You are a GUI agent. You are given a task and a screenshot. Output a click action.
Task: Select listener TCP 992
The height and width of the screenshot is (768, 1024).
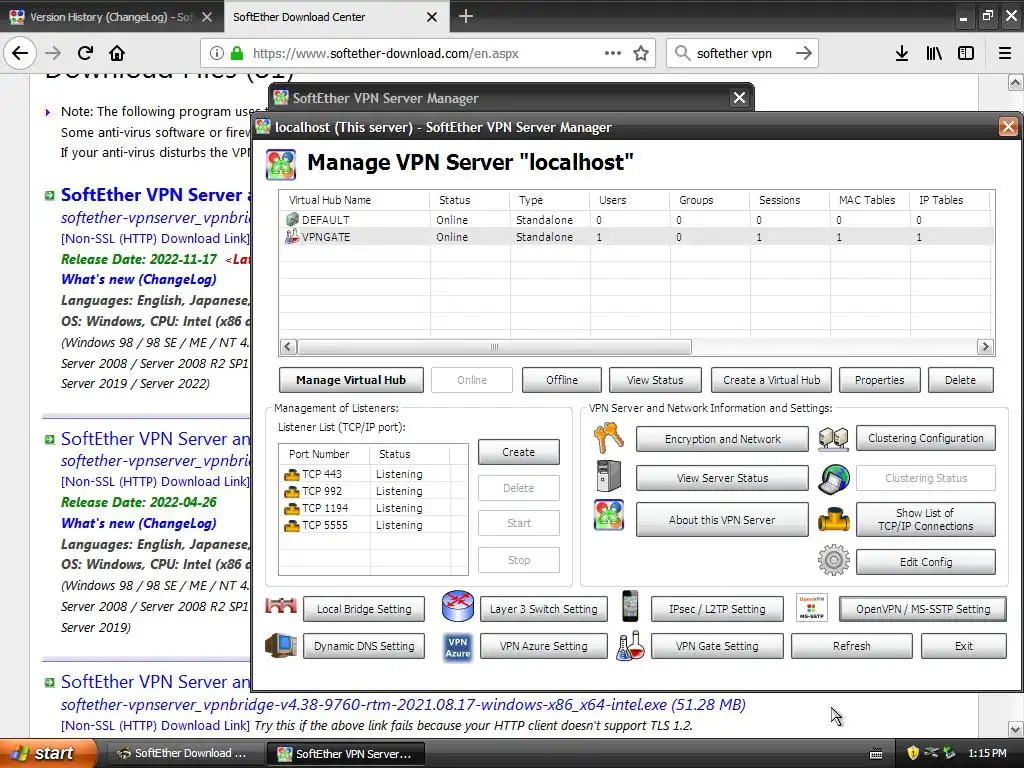tap(374, 491)
